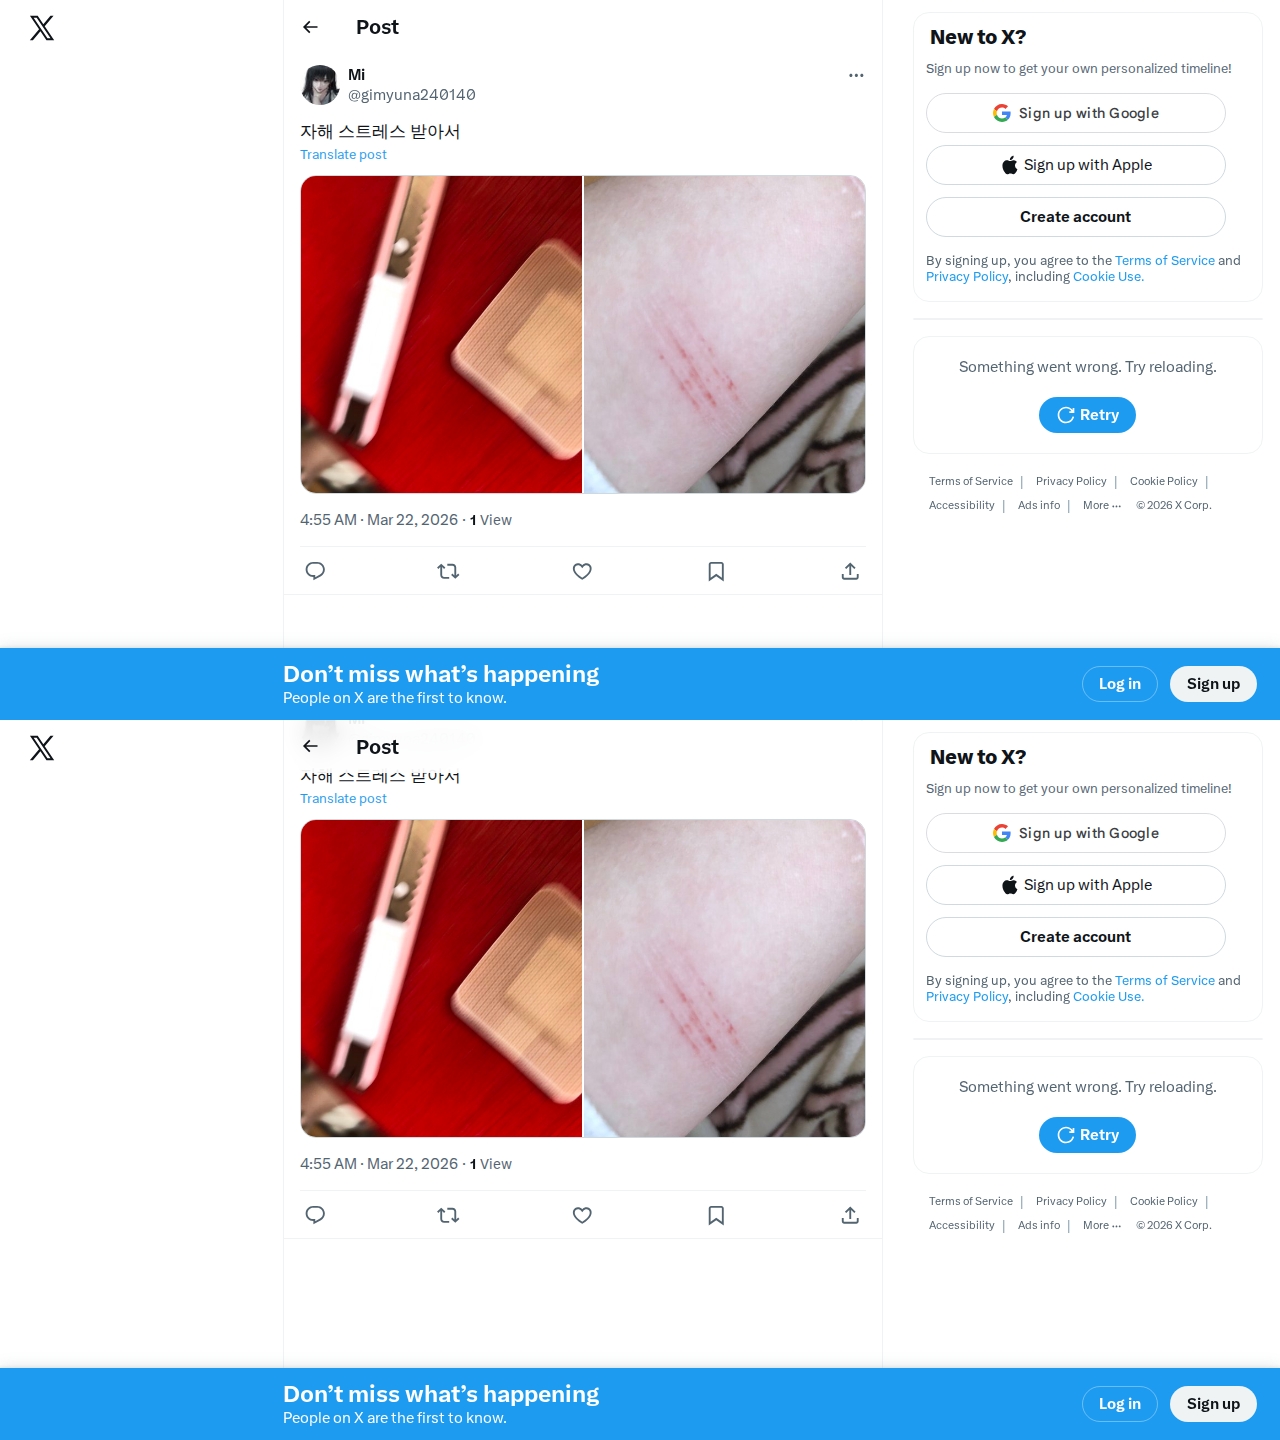Viewport: 1280px width, 1440px height.
Task: Click the Retry button in the upper error panel
Action: click(1087, 415)
